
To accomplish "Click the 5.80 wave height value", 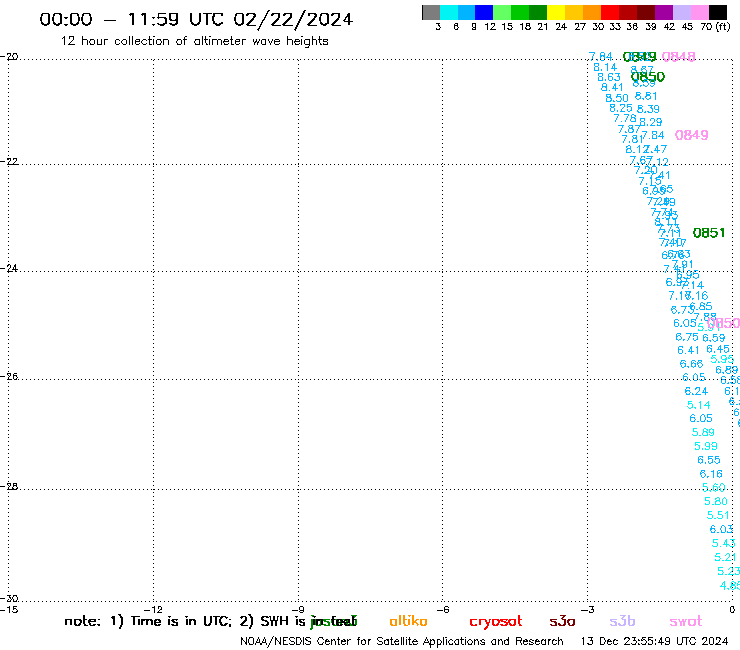I will tap(716, 502).
